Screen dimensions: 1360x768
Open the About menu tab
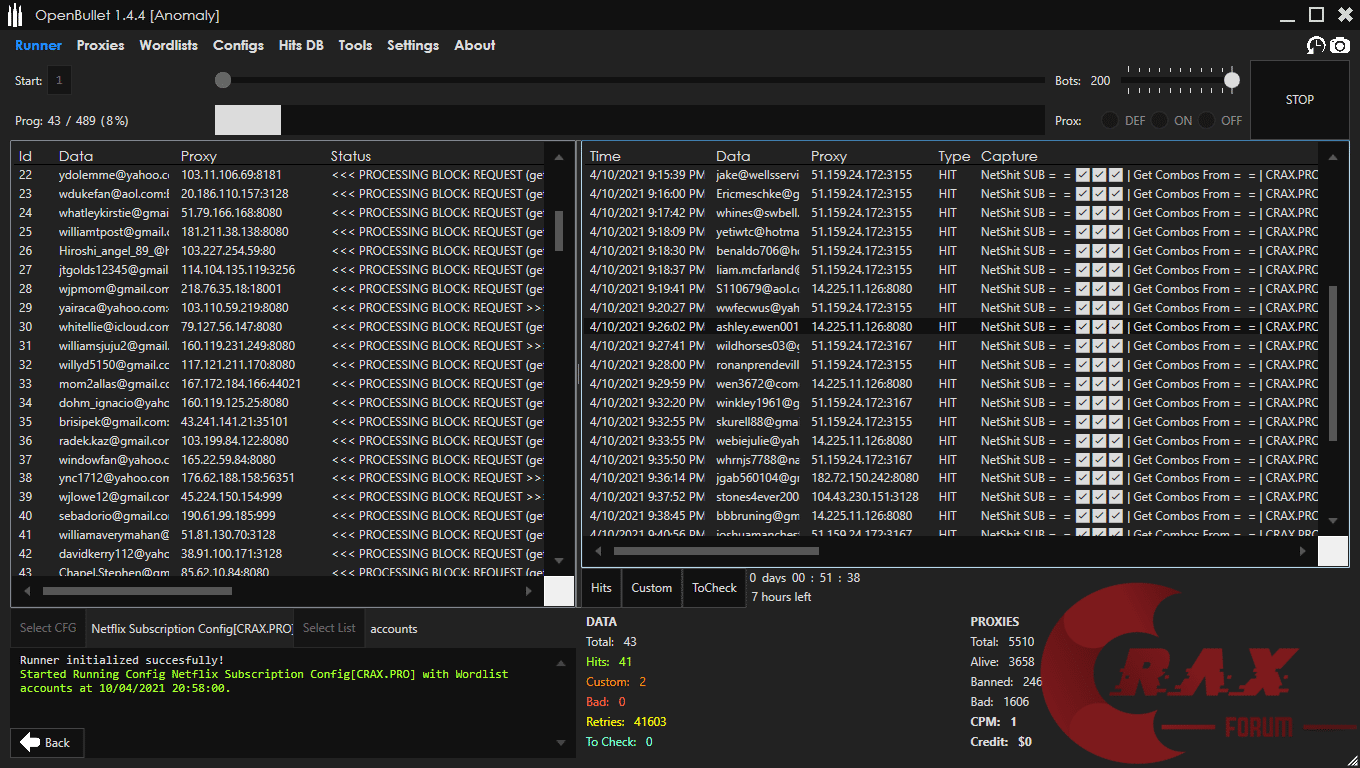pyautogui.click(x=475, y=45)
